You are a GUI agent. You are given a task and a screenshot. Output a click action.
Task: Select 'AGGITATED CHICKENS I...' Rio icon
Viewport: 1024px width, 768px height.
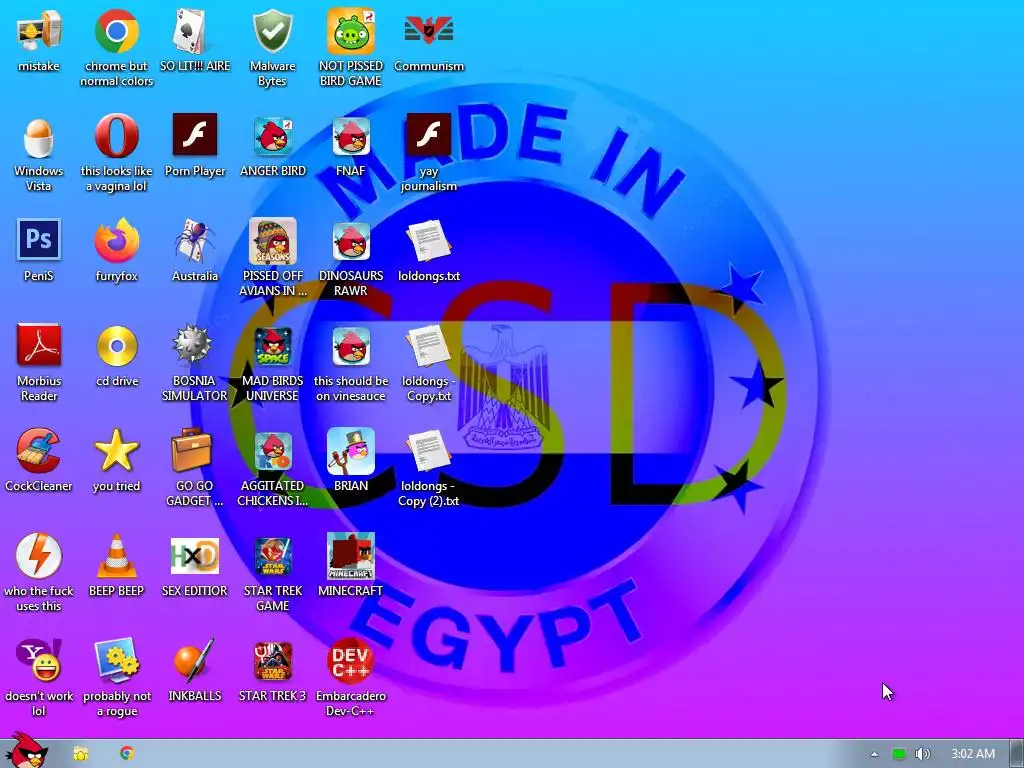[272, 451]
